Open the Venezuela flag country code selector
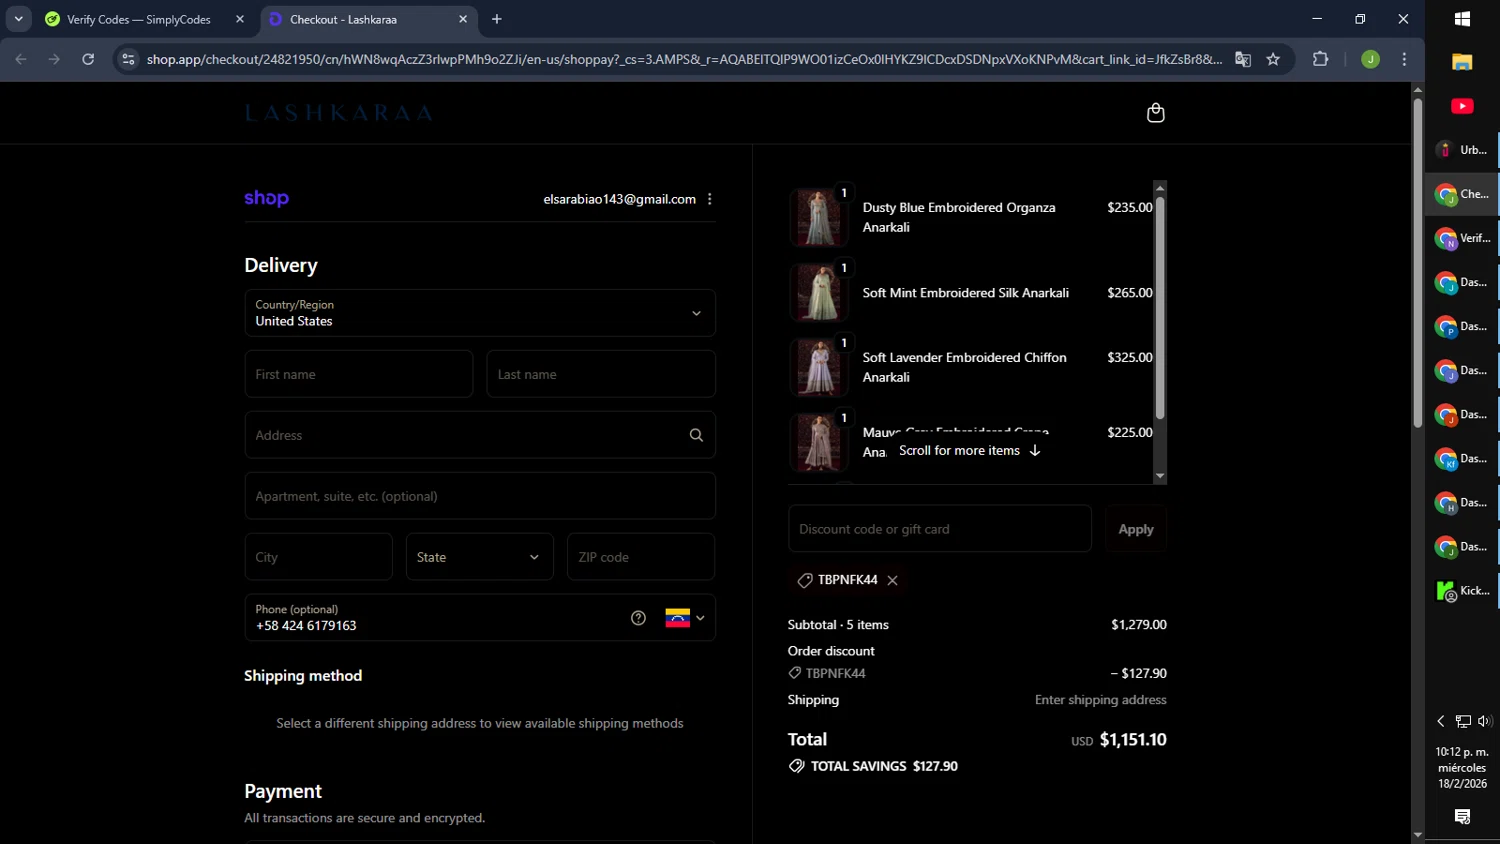 coord(685,618)
